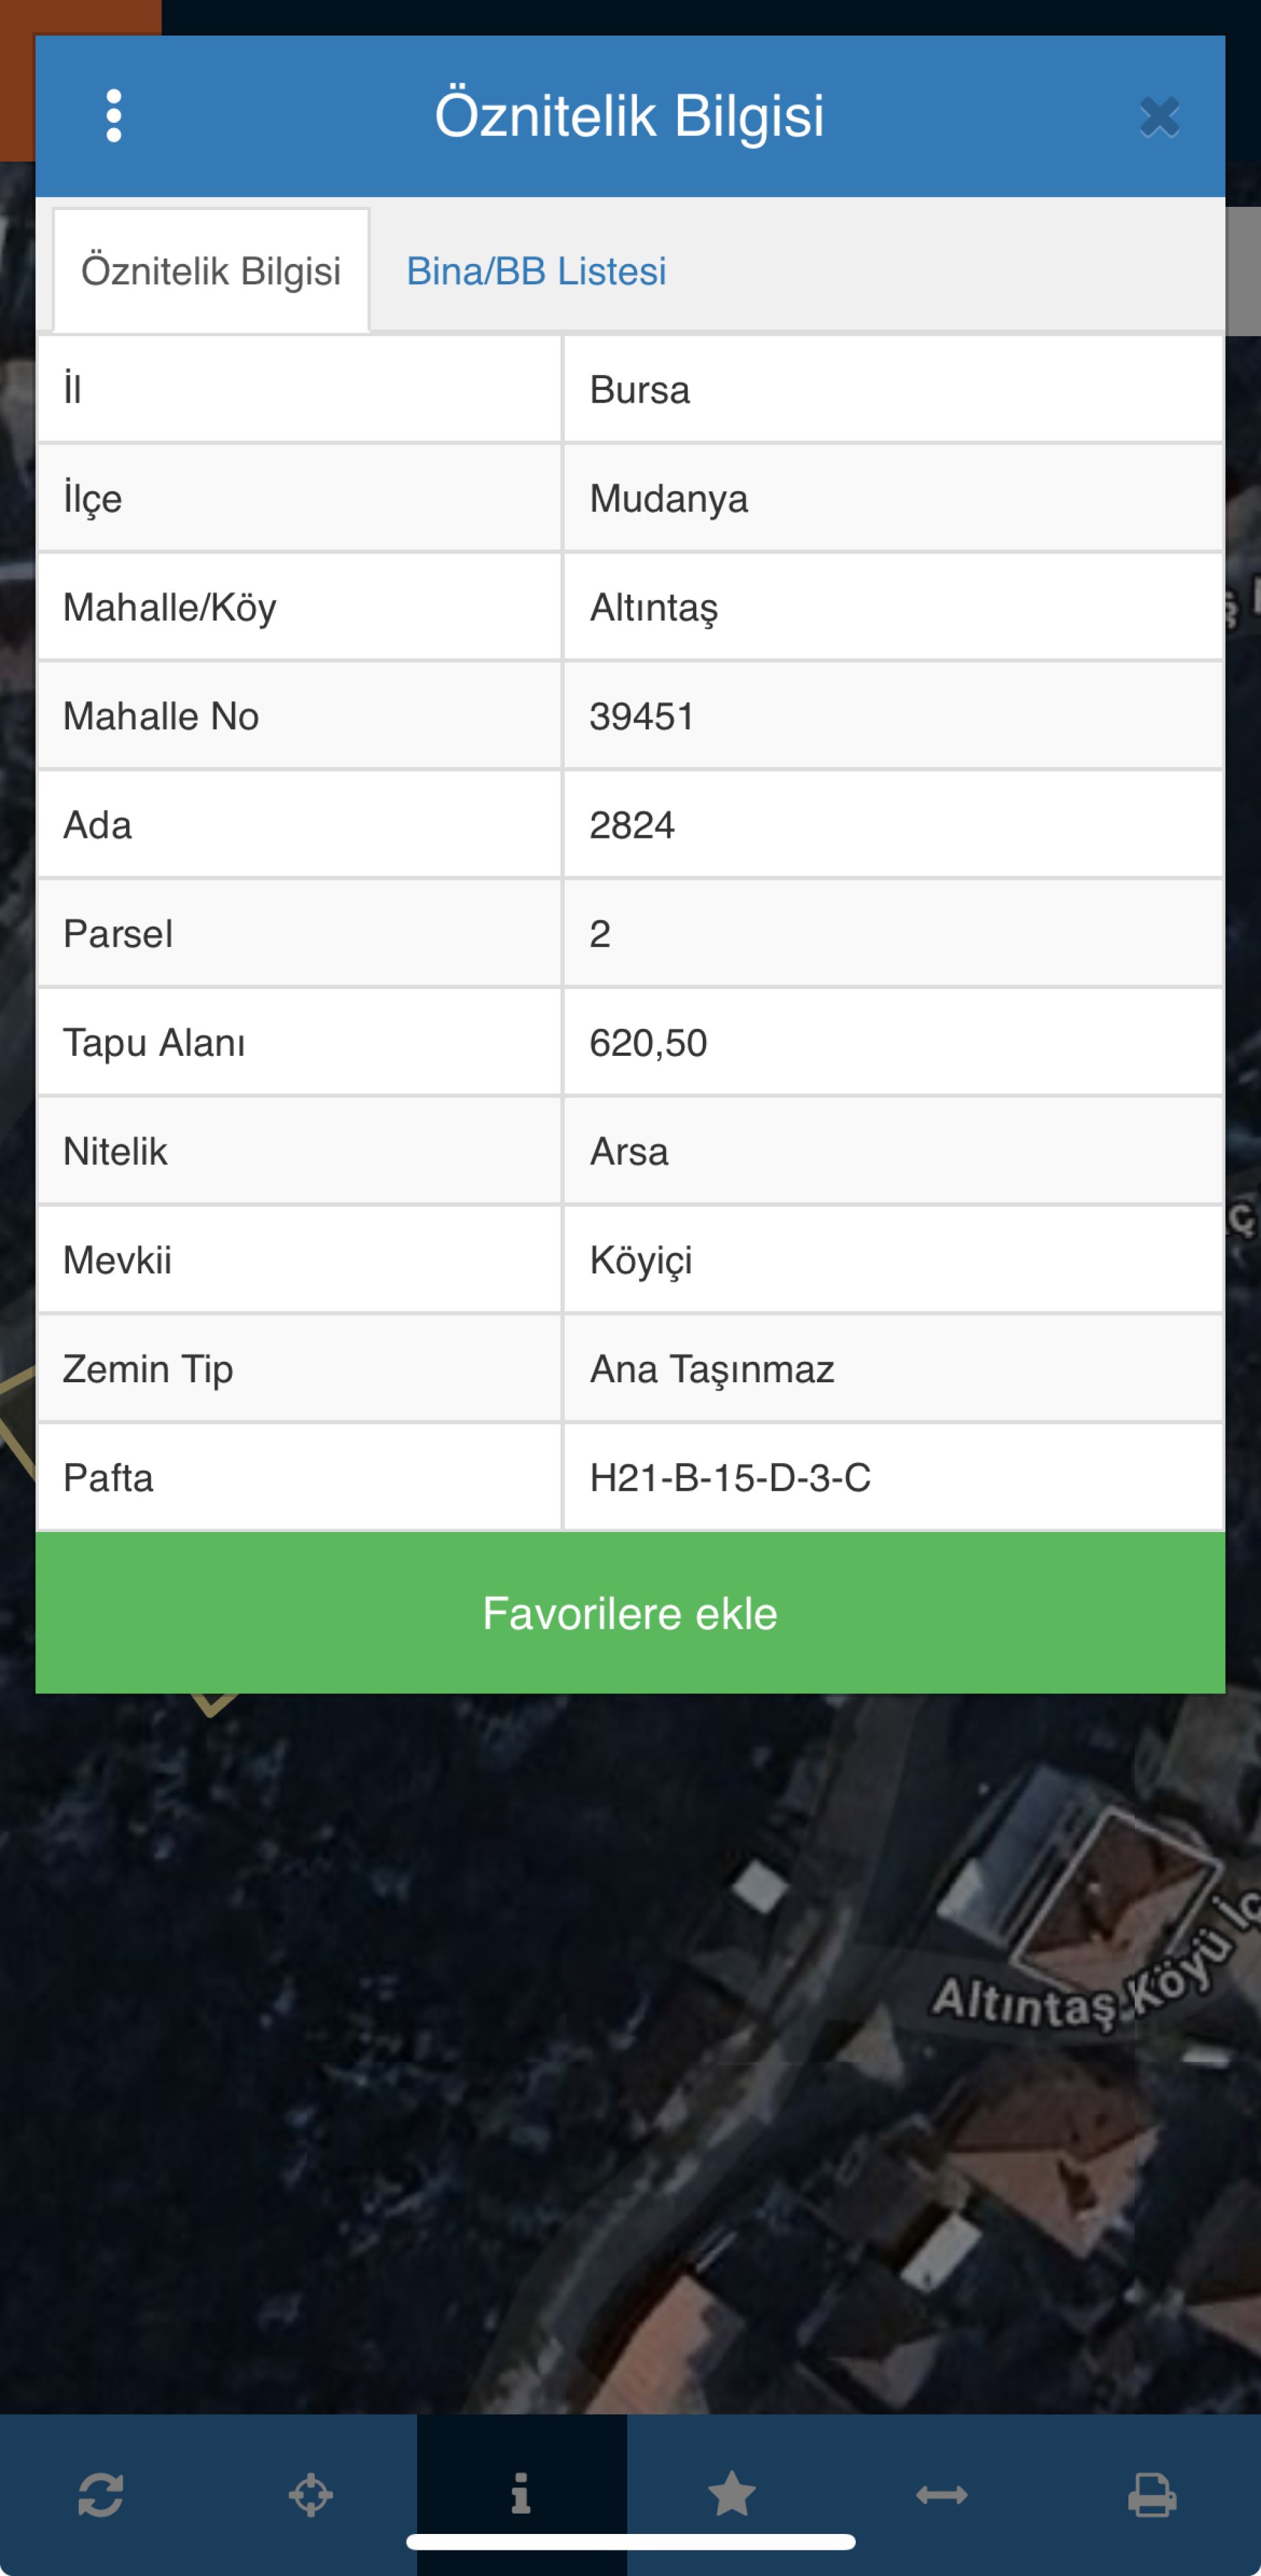
Task: Open the three-dot options menu
Action: [x=114, y=116]
